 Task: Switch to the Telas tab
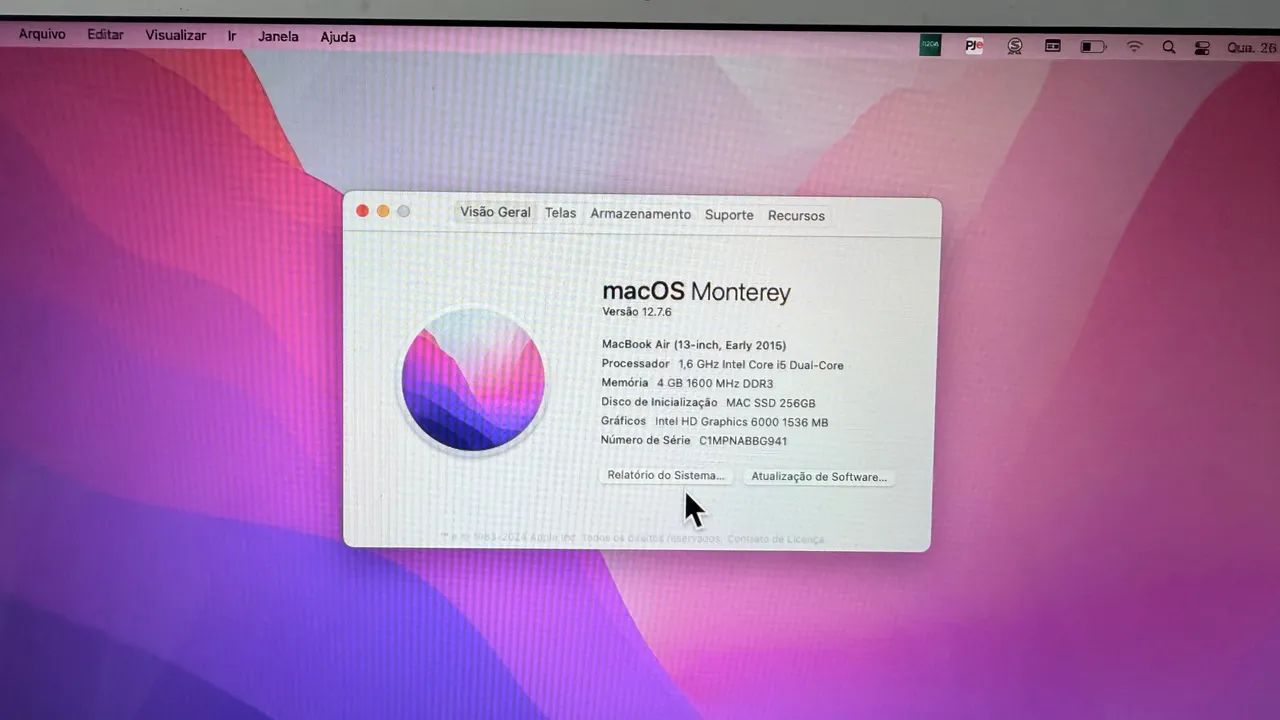coord(561,213)
